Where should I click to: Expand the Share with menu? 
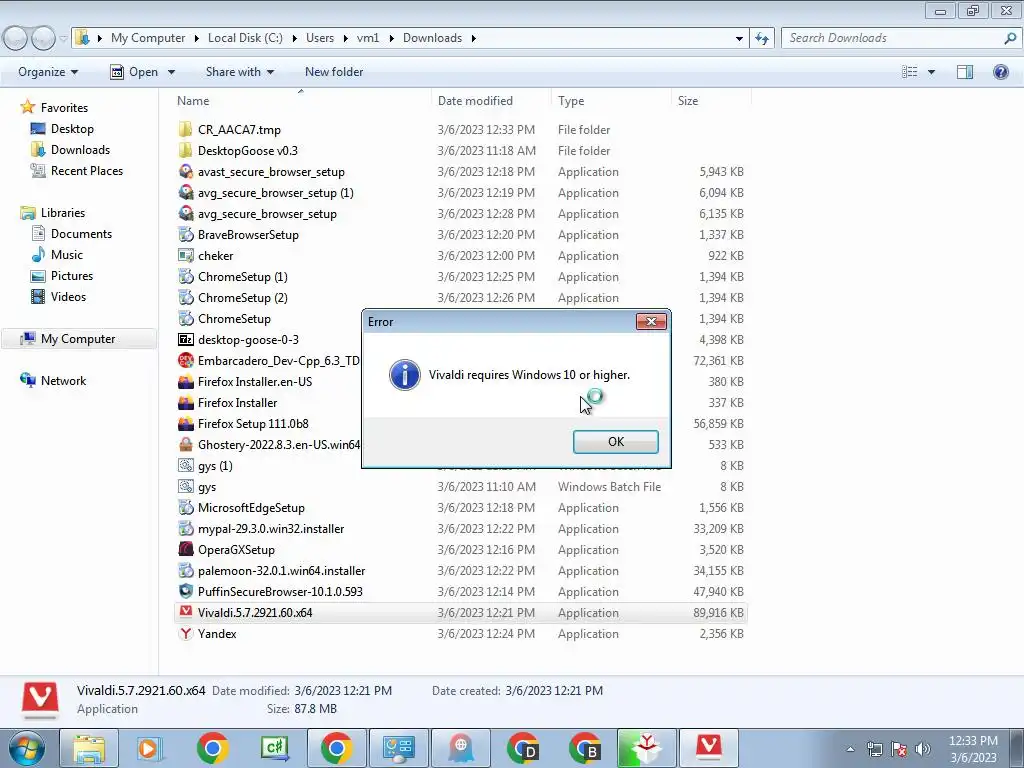[240, 72]
